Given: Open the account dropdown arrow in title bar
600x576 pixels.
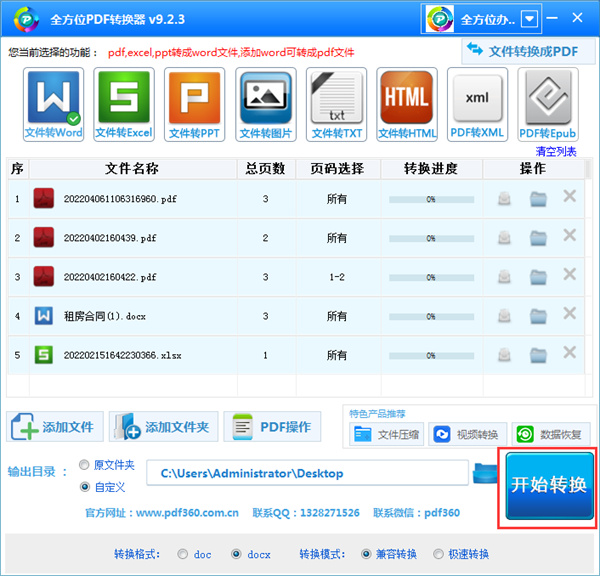Looking at the screenshot, I should tap(529, 19).
